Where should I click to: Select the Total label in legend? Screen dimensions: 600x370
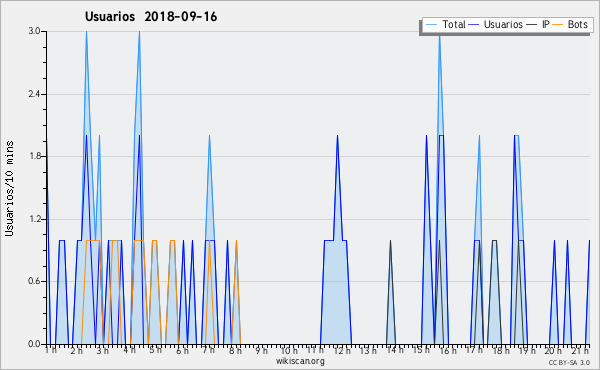pyautogui.click(x=454, y=24)
